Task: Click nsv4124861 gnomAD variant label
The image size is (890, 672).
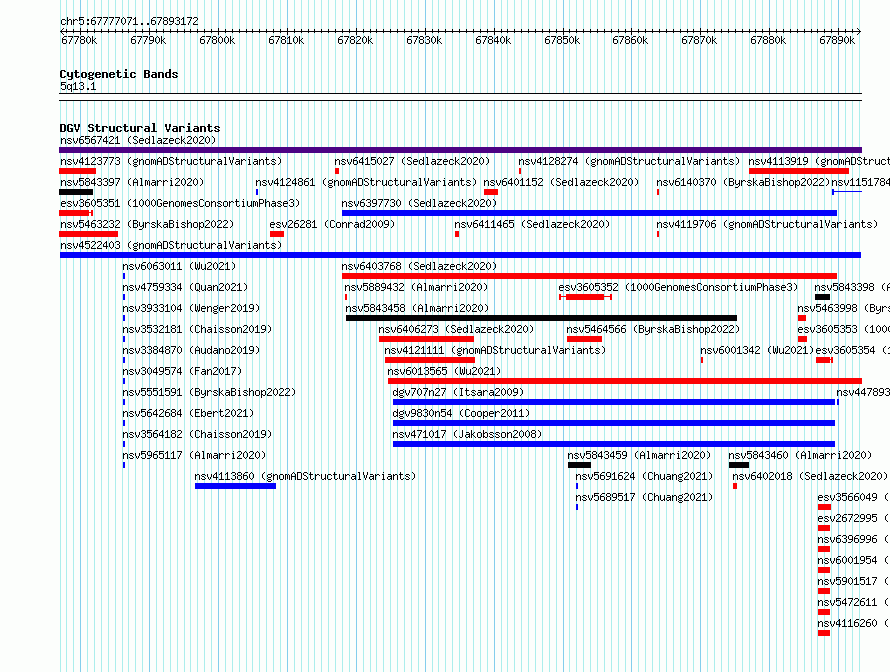Action: pyautogui.click(x=366, y=182)
